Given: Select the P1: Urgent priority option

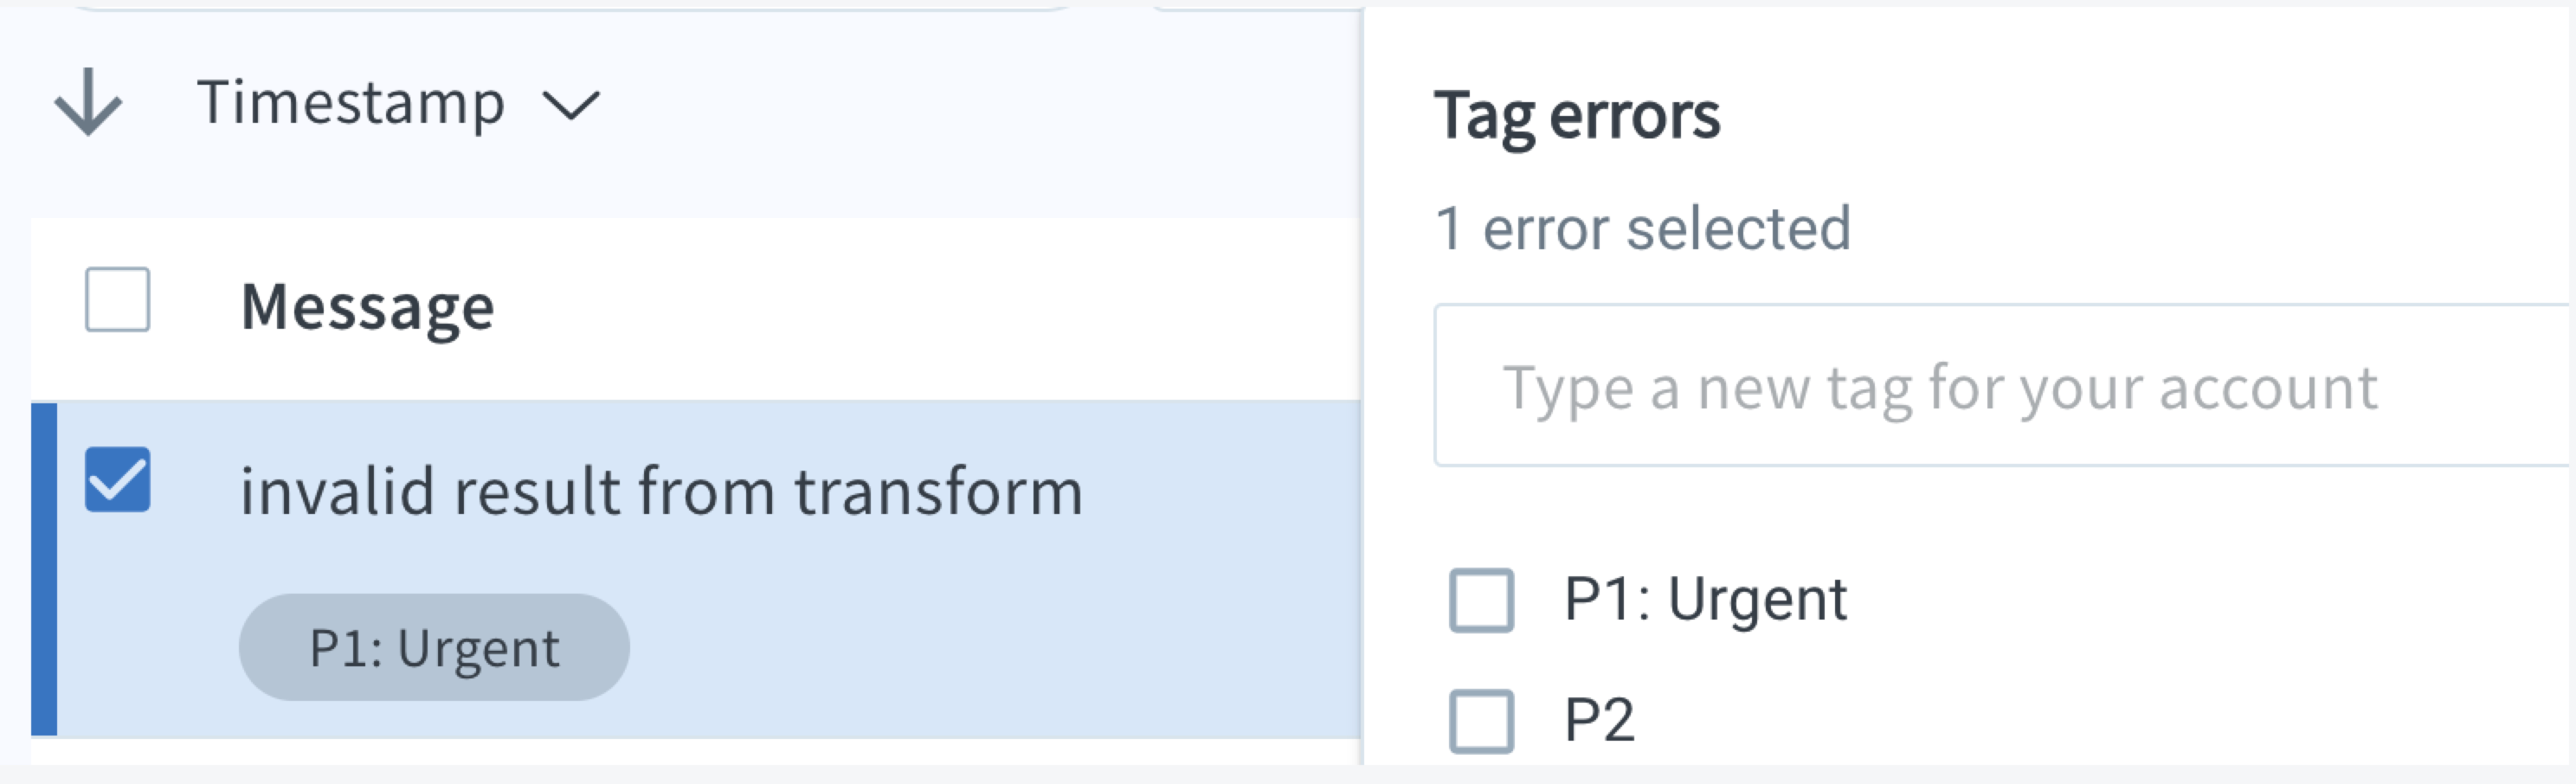Looking at the screenshot, I should 1706,599.
